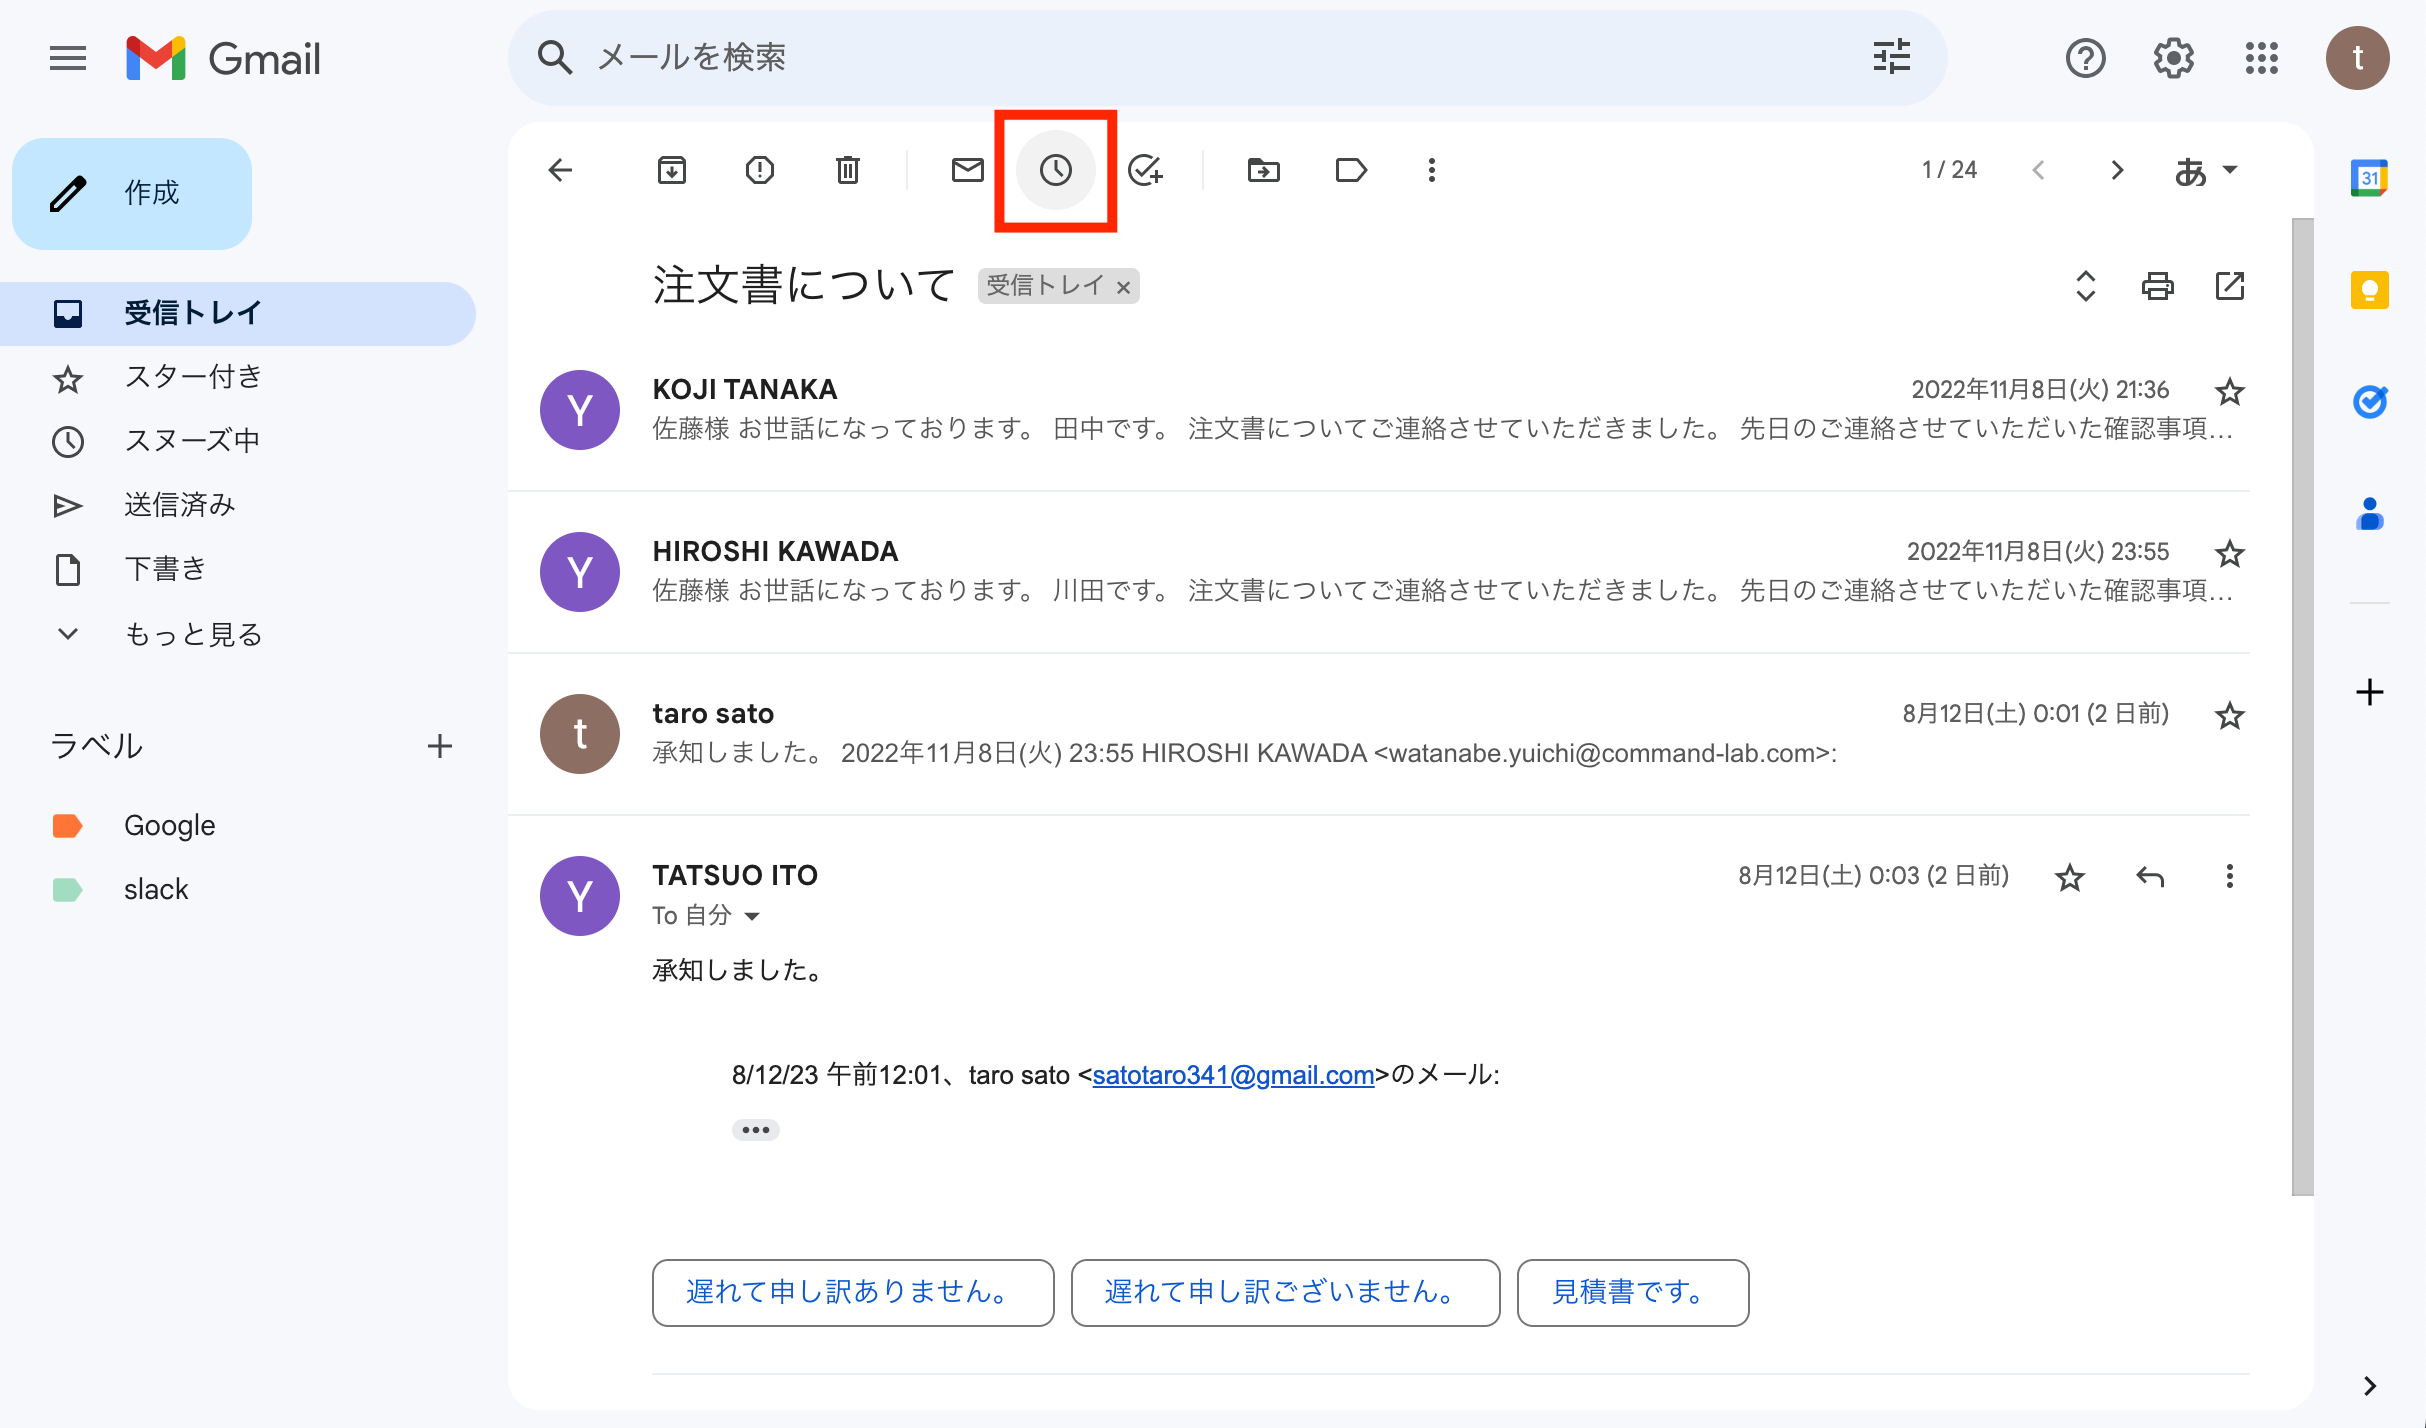Open the 受信トレイ folder

click(238, 313)
